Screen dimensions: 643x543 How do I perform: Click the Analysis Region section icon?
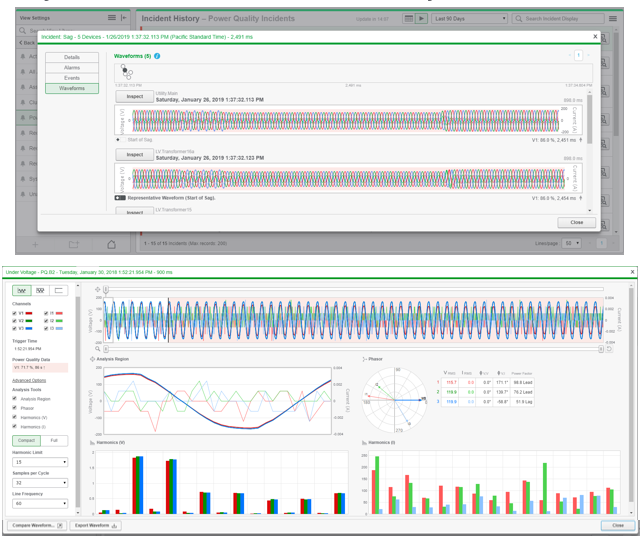pos(92,359)
